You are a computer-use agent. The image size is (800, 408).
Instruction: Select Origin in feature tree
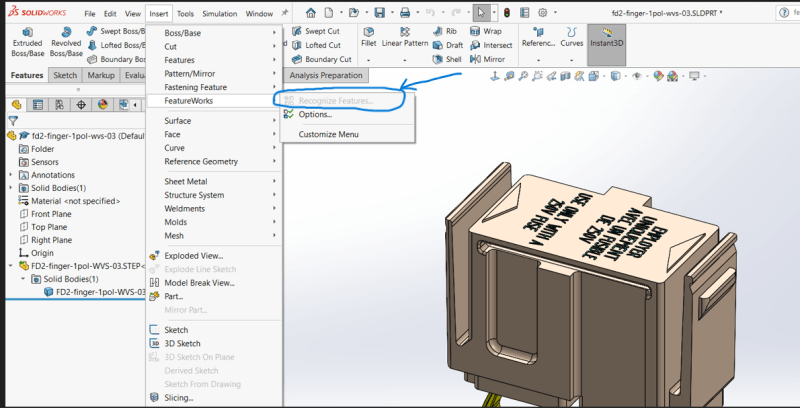pyautogui.click(x=36, y=253)
